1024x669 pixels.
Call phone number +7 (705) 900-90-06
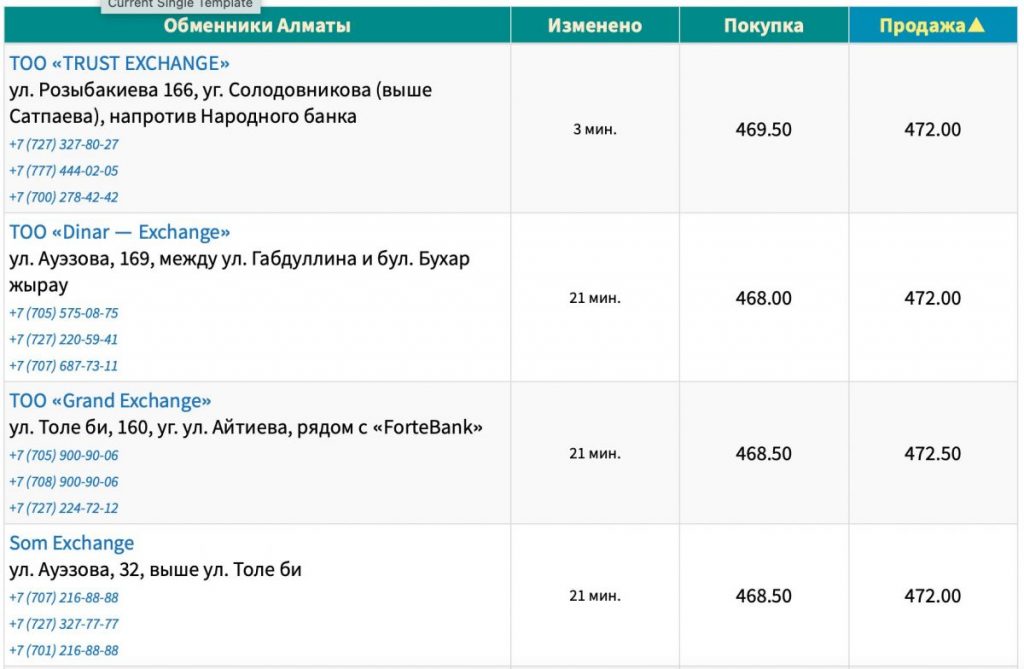(64, 455)
